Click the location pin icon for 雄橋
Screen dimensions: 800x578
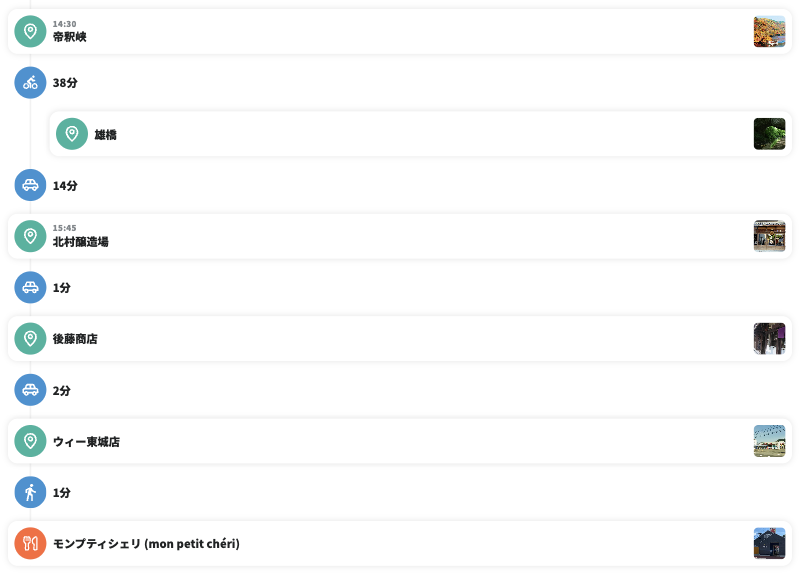pyautogui.click(x=72, y=134)
